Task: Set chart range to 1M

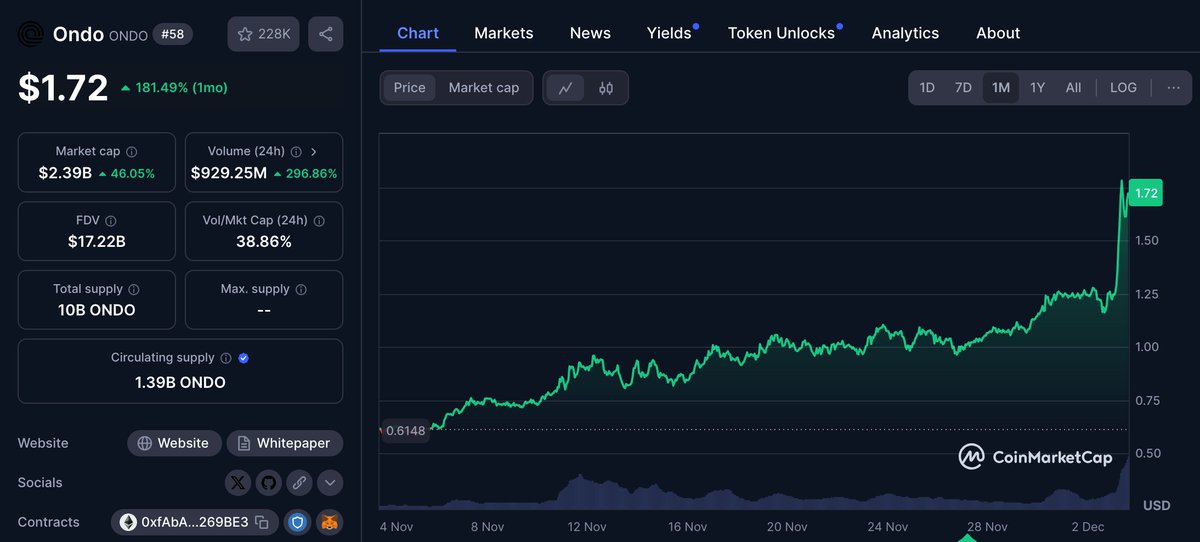Action: coord(1000,88)
